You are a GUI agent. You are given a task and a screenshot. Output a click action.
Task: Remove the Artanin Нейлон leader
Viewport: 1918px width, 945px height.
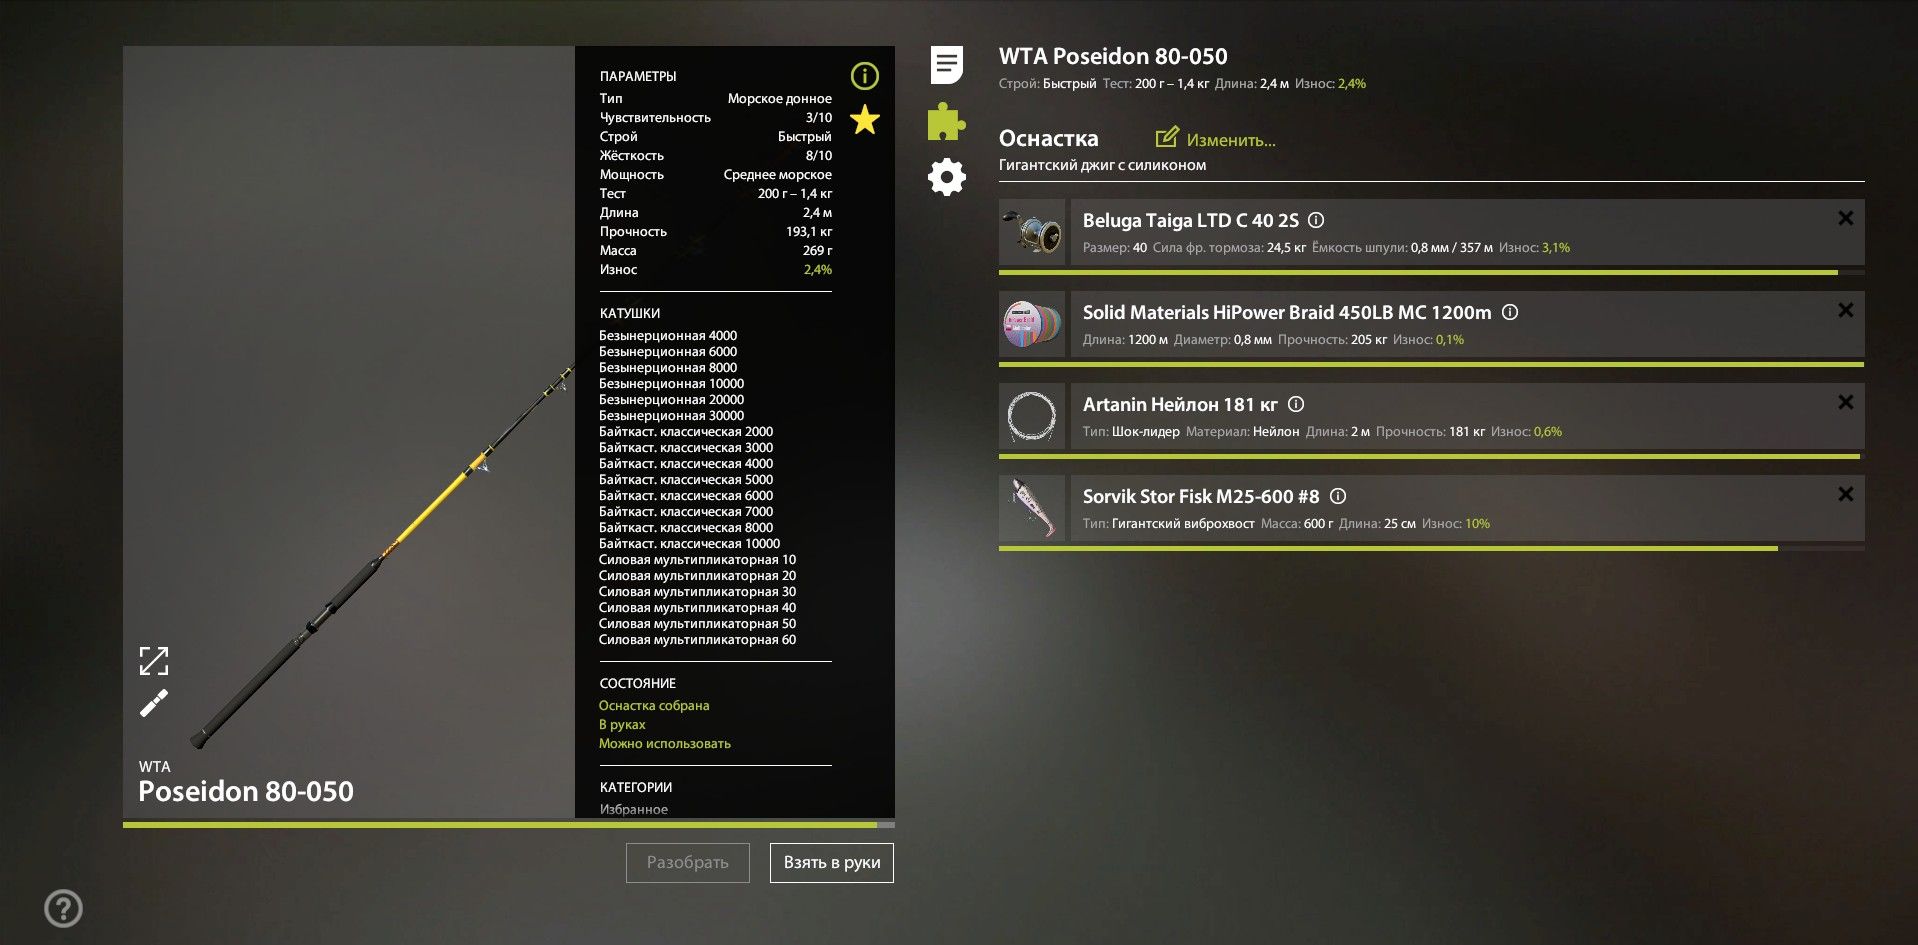(x=1845, y=402)
